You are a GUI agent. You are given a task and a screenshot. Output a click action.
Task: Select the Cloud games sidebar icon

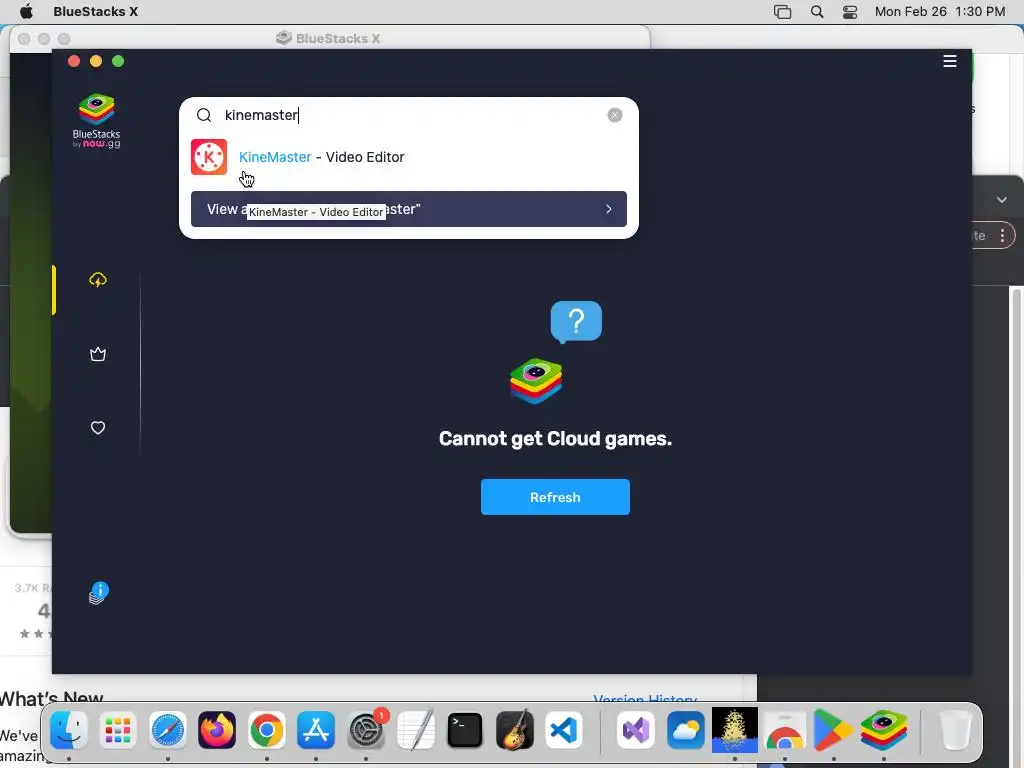click(x=98, y=280)
